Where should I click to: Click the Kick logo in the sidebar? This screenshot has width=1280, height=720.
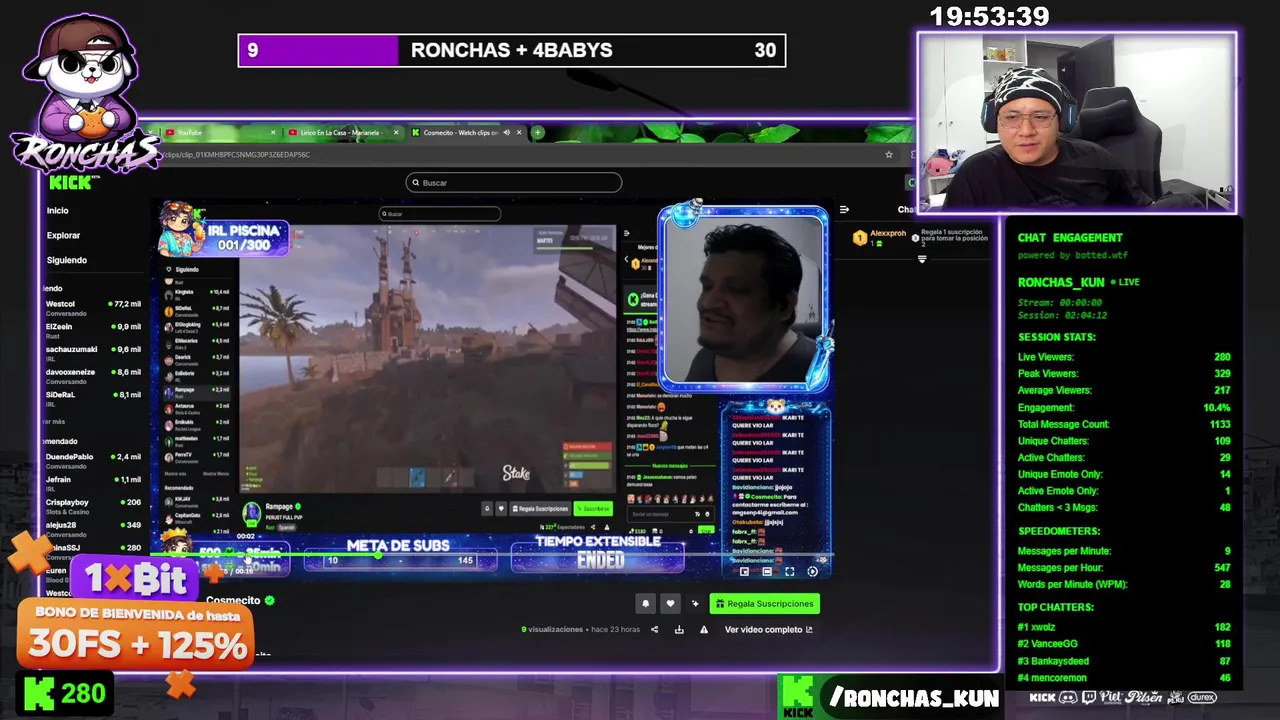point(70,182)
